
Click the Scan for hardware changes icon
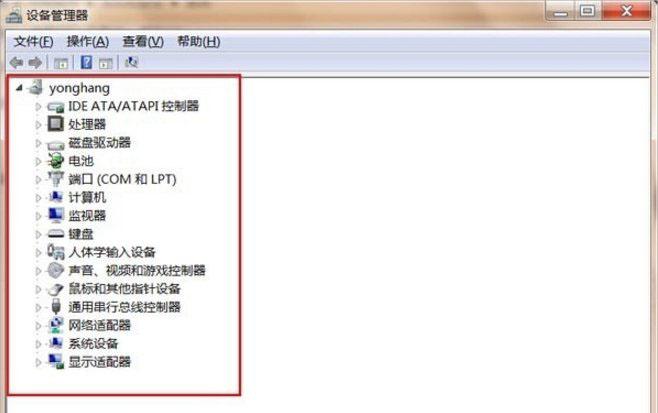tap(131, 63)
